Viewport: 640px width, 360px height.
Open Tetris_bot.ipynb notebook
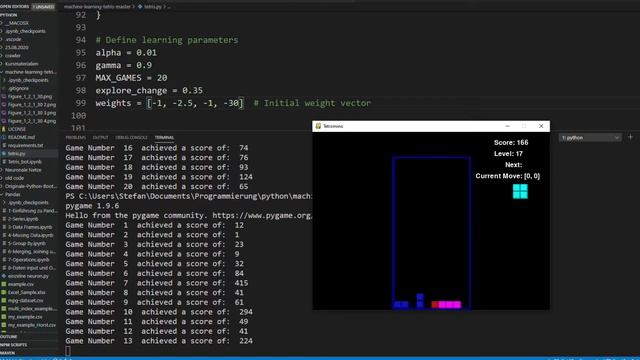pos(24,162)
